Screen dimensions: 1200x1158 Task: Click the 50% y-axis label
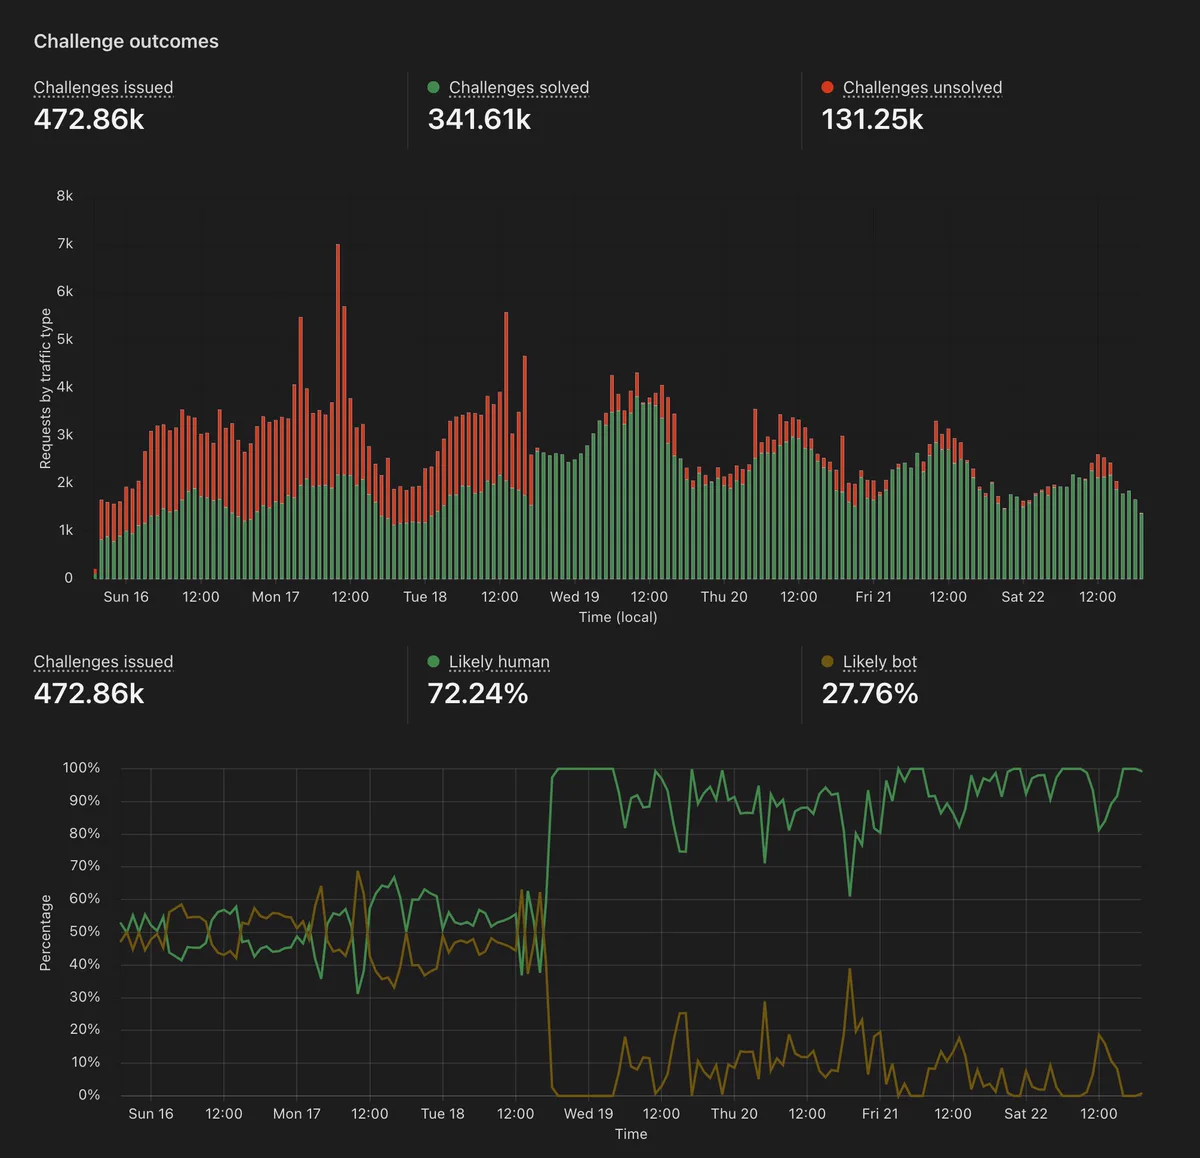pos(85,931)
